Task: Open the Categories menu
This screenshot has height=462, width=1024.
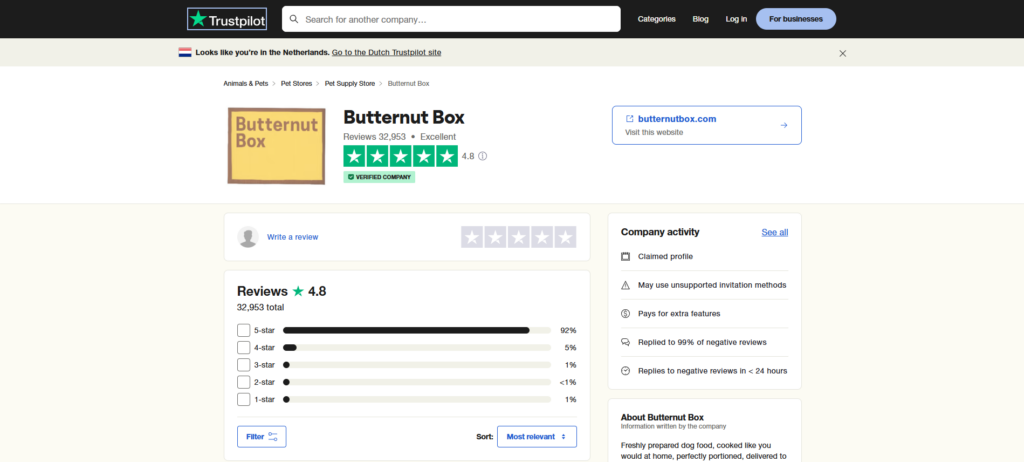Action: click(x=656, y=19)
